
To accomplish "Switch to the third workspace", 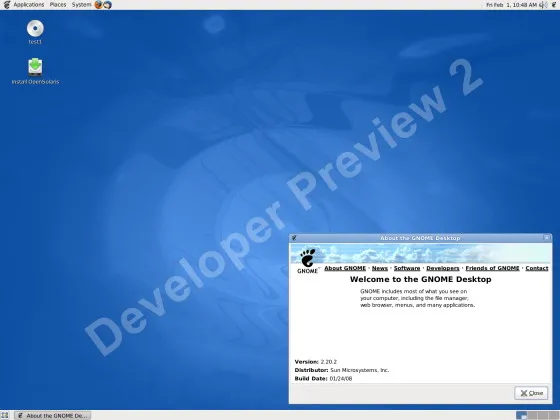I will click(543, 415).
